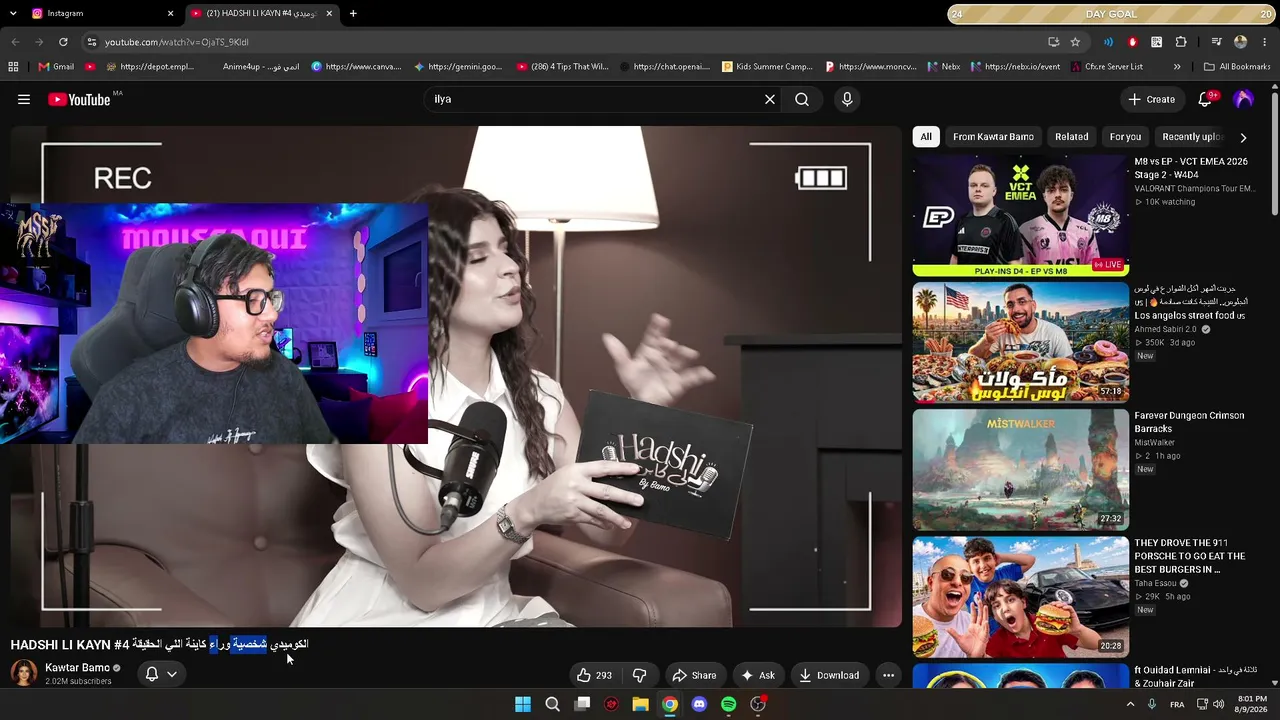
Task: Open the taskbar volume control
Action: pos(1218,704)
